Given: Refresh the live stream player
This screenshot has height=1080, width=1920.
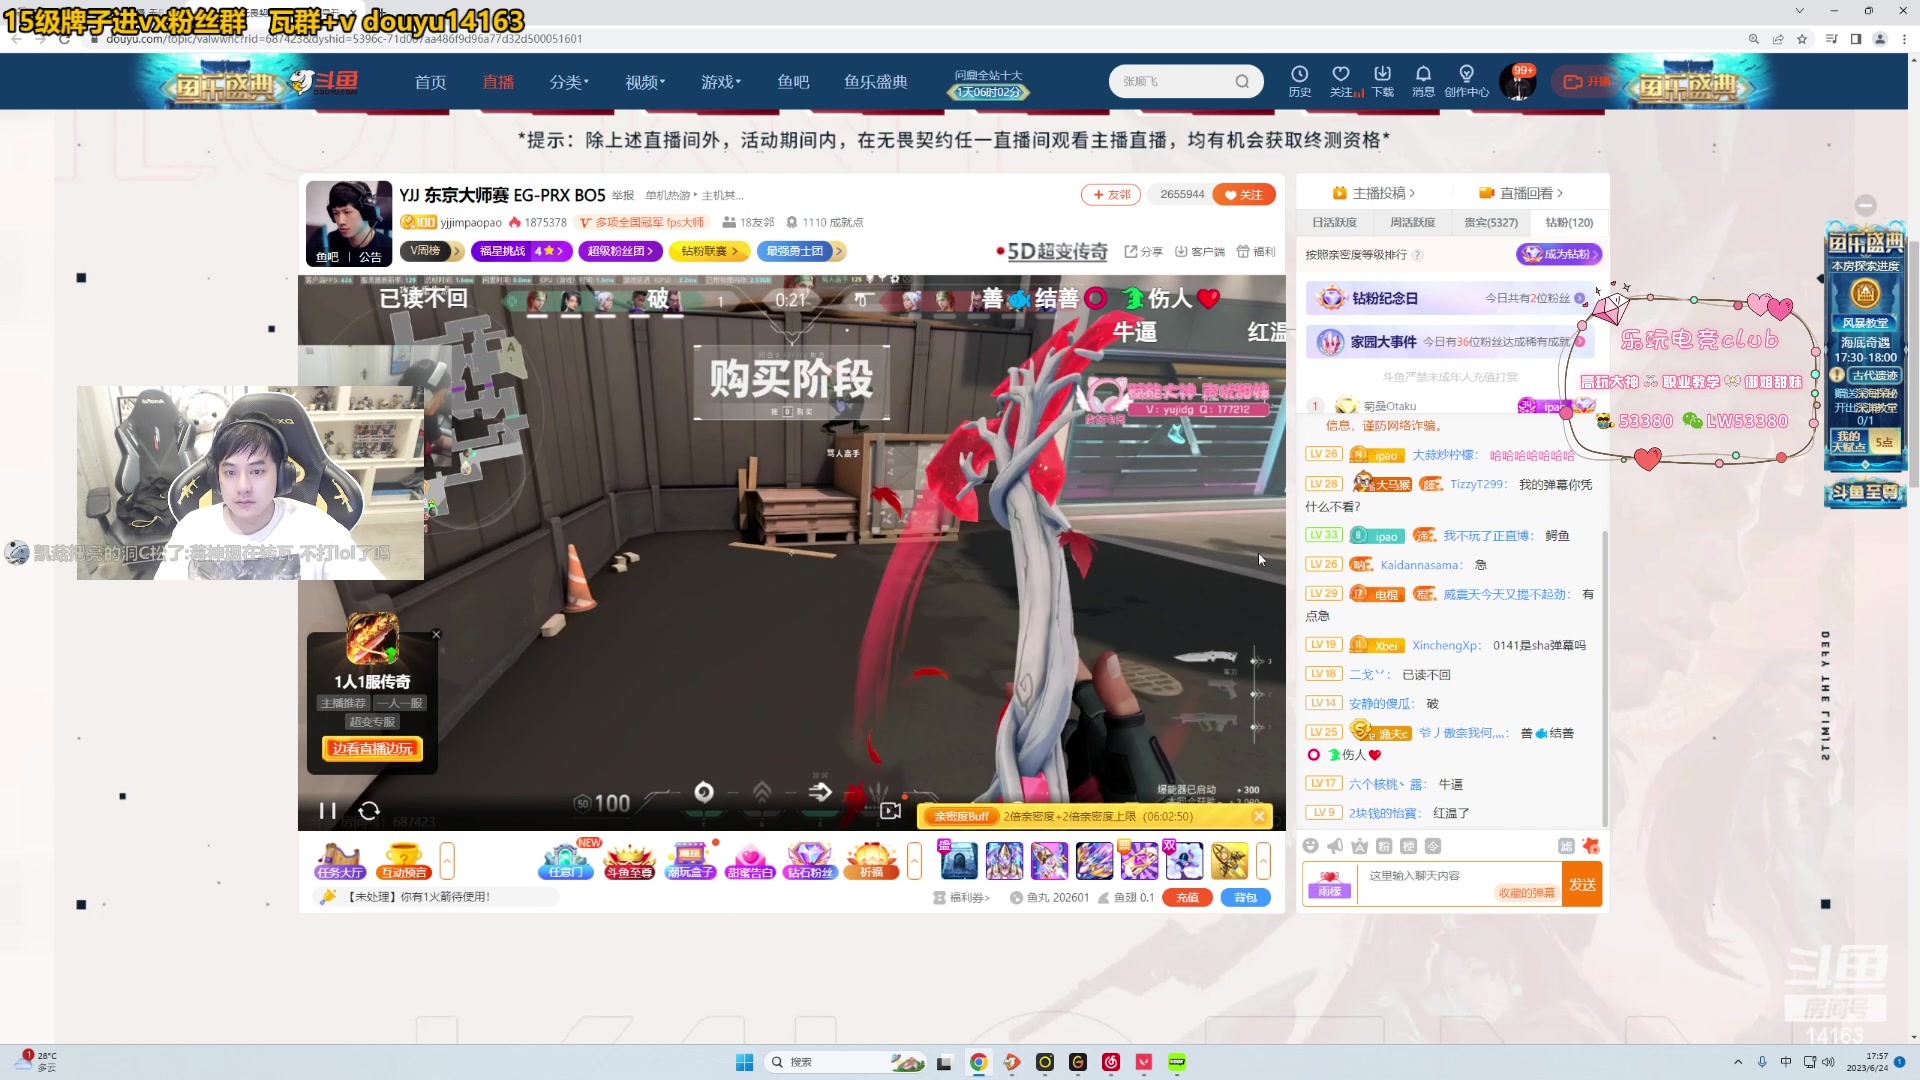Looking at the screenshot, I should pyautogui.click(x=369, y=810).
